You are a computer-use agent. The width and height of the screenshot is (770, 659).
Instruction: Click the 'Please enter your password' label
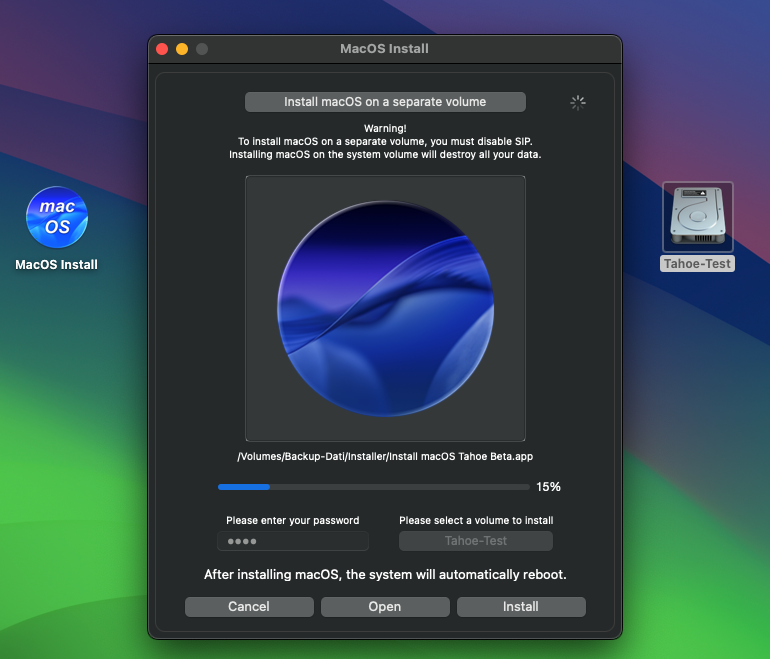[293, 521]
